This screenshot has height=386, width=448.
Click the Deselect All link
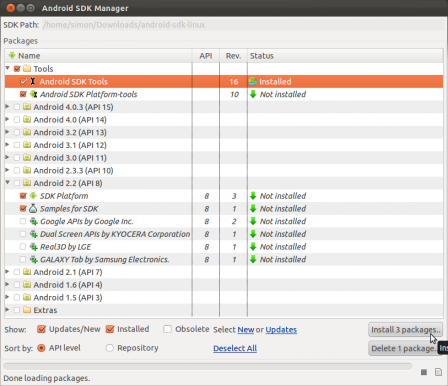(235, 348)
